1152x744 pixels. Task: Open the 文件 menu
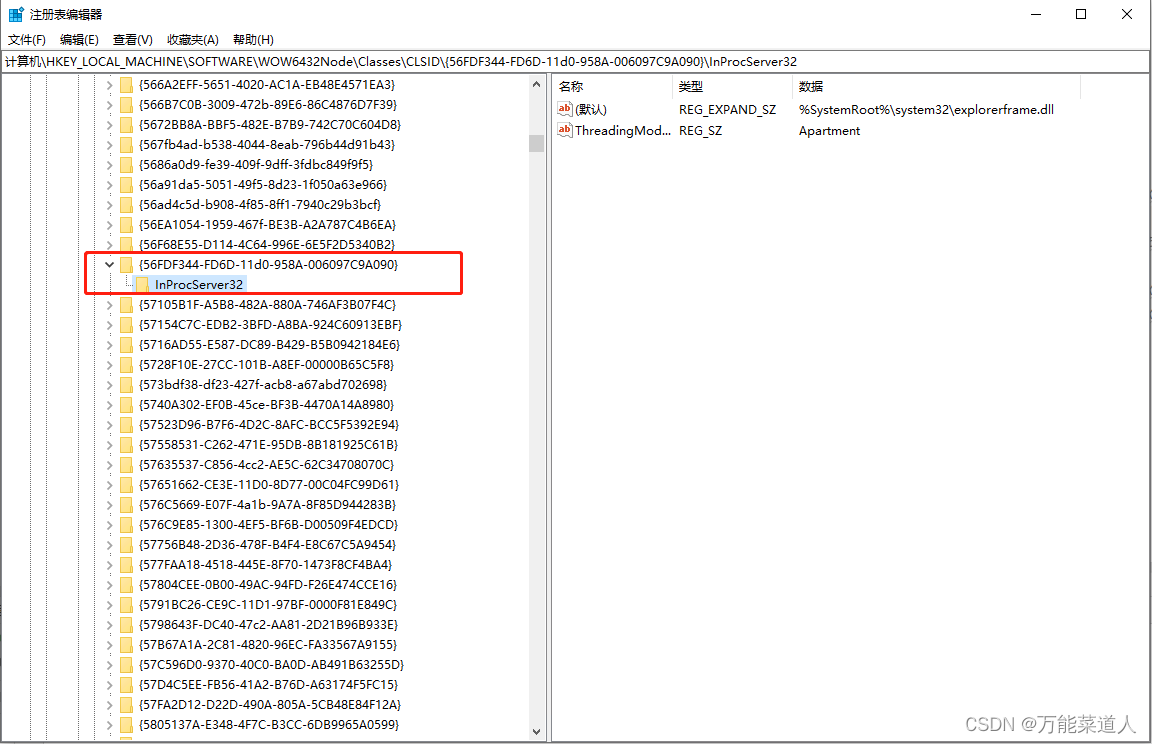point(25,39)
